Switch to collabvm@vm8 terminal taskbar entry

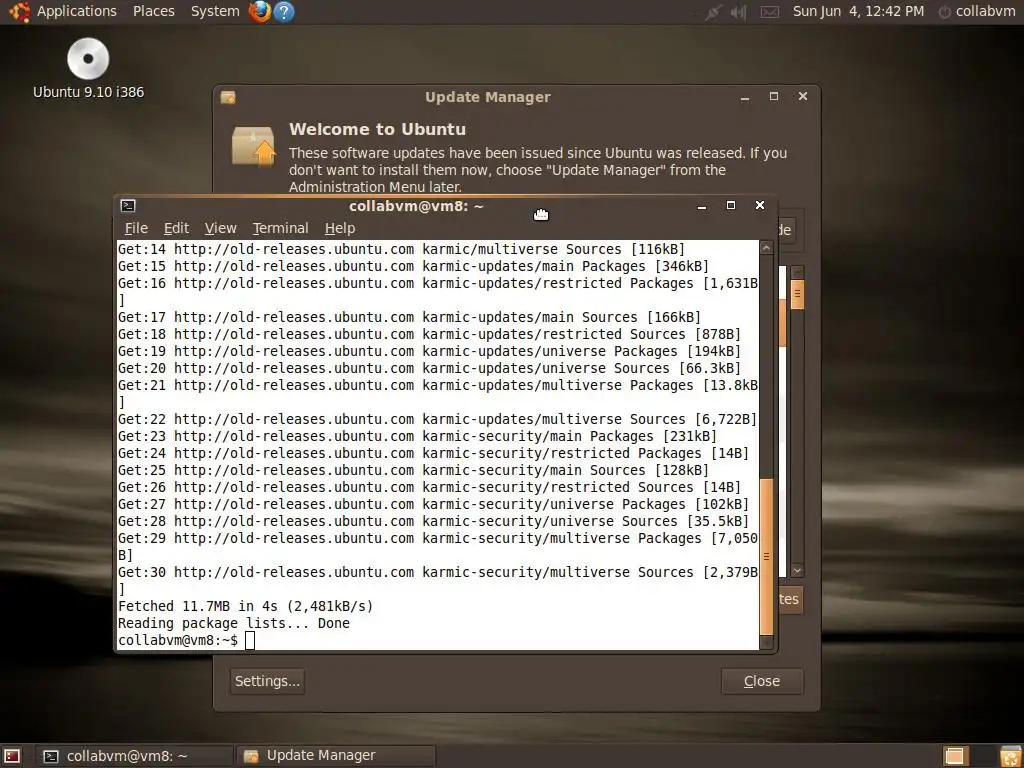pos(134,756)
